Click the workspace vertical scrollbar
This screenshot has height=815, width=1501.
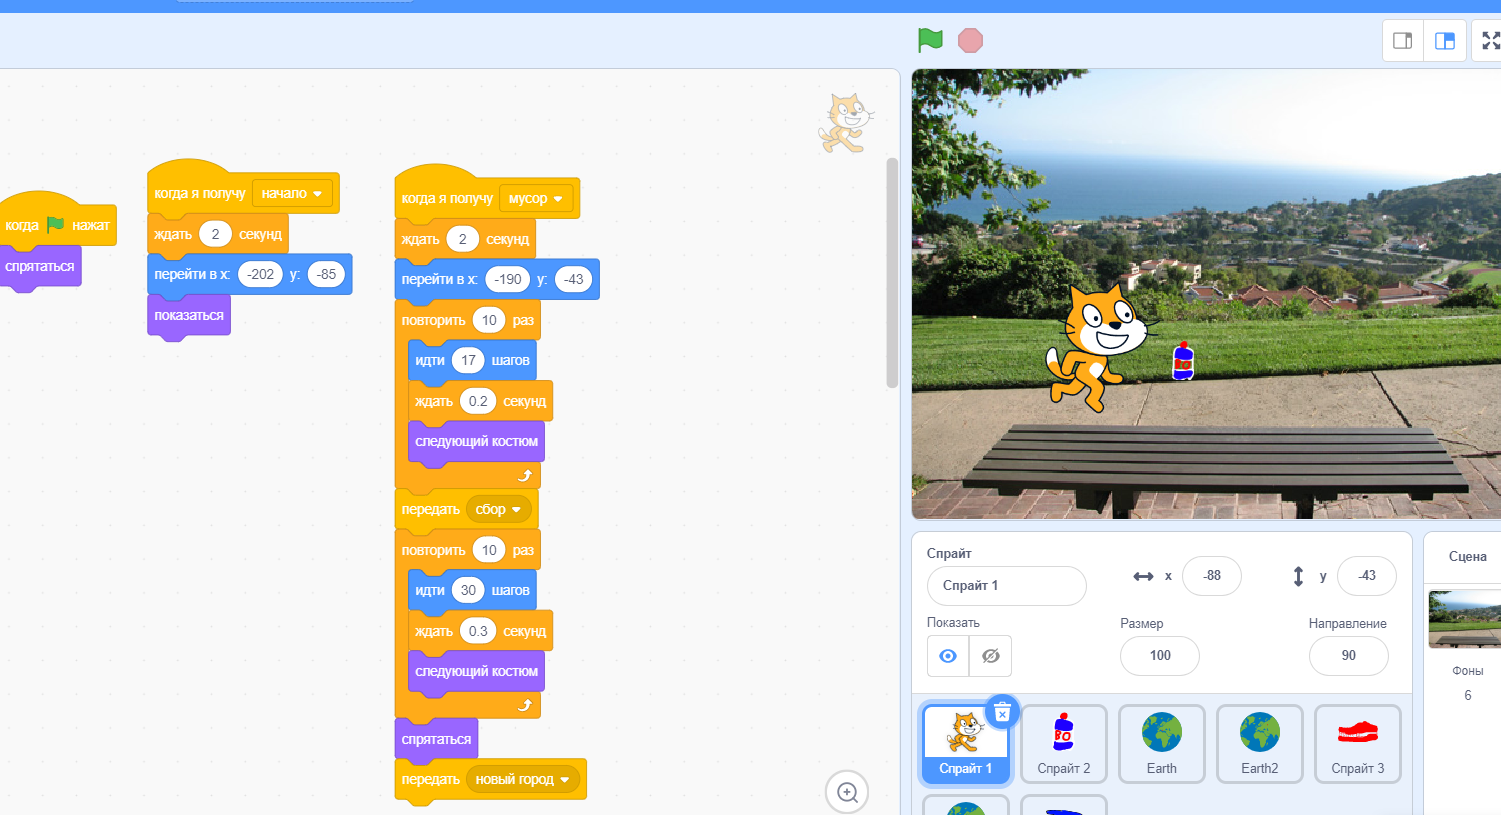(x=892, y=272)
